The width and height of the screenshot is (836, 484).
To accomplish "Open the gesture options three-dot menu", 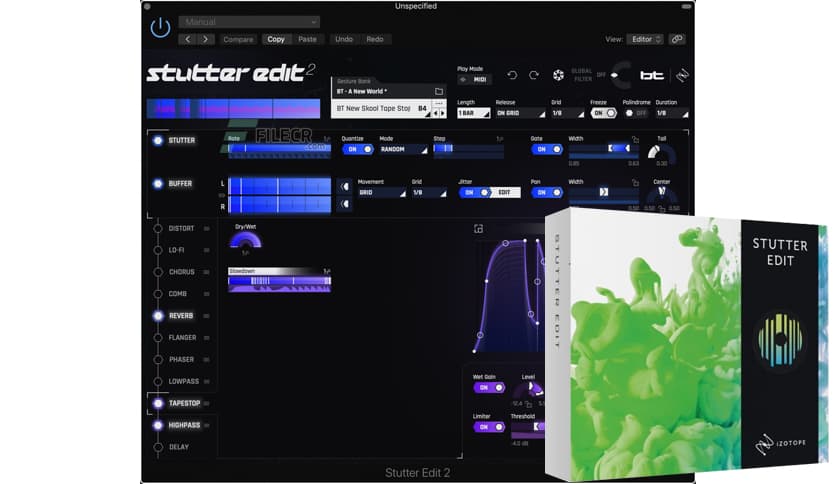I will [439, 103].
